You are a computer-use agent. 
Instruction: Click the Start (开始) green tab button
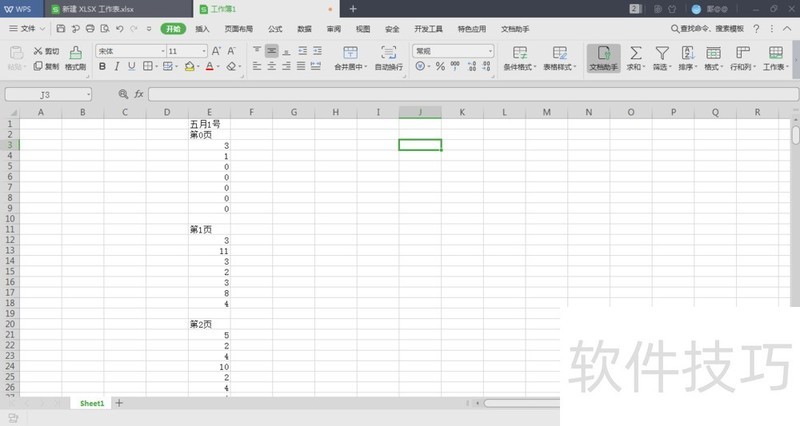(x=173, y=29)
